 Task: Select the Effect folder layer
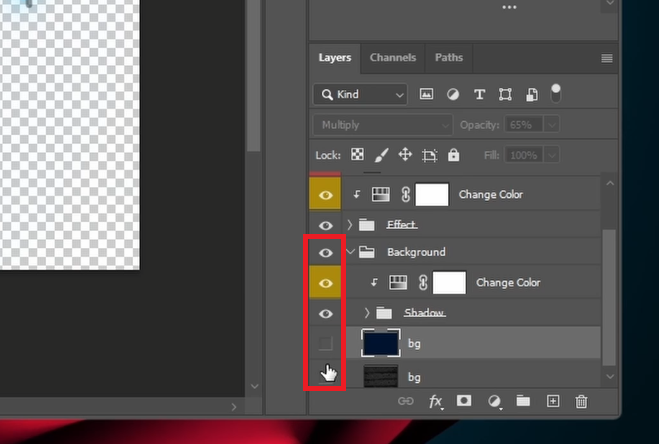473,225
